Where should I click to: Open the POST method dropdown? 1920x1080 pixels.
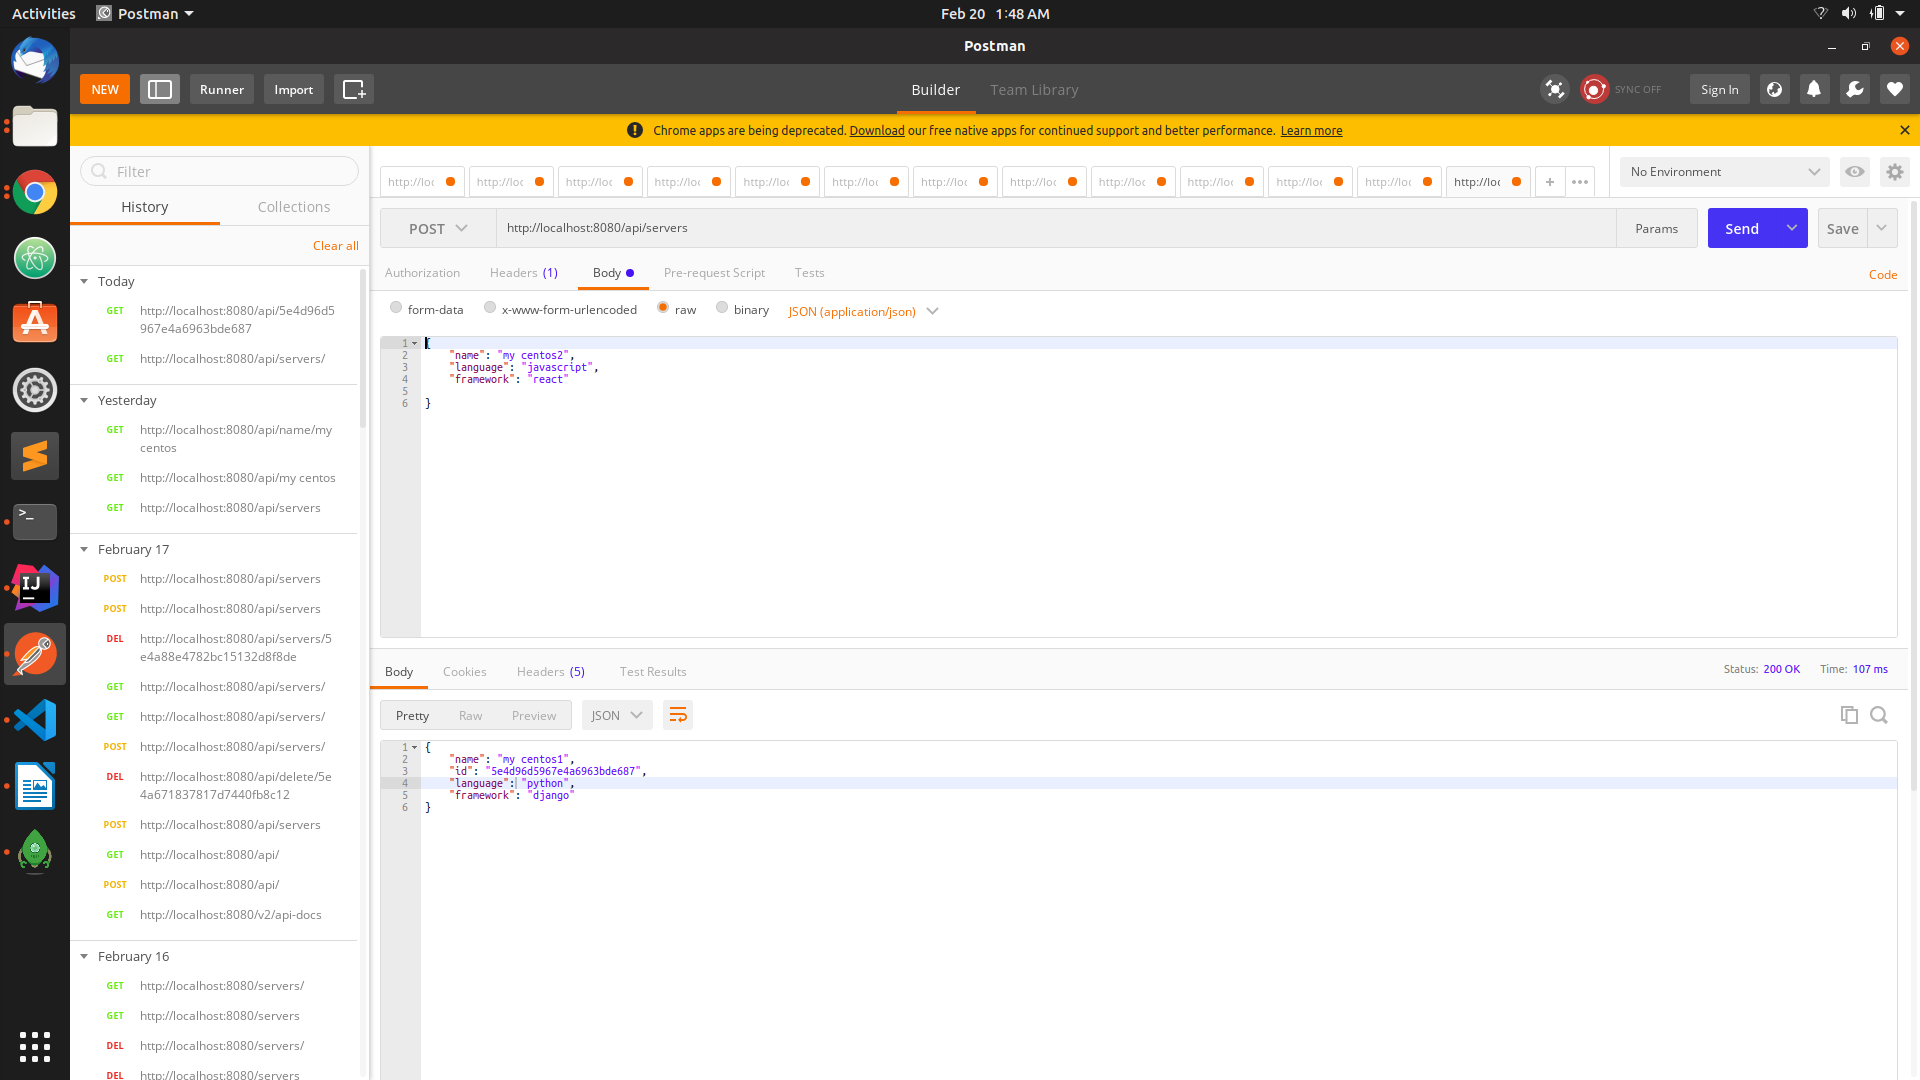click(x=436, y=228)
